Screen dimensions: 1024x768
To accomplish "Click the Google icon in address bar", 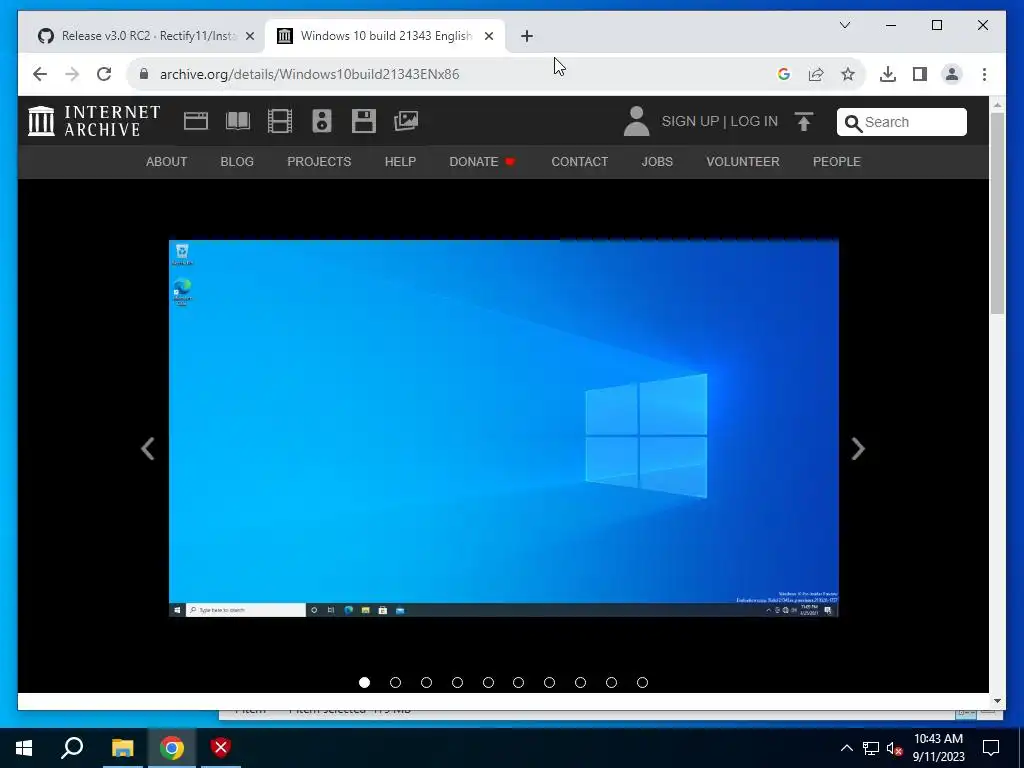I will click(x=784, y=74).
